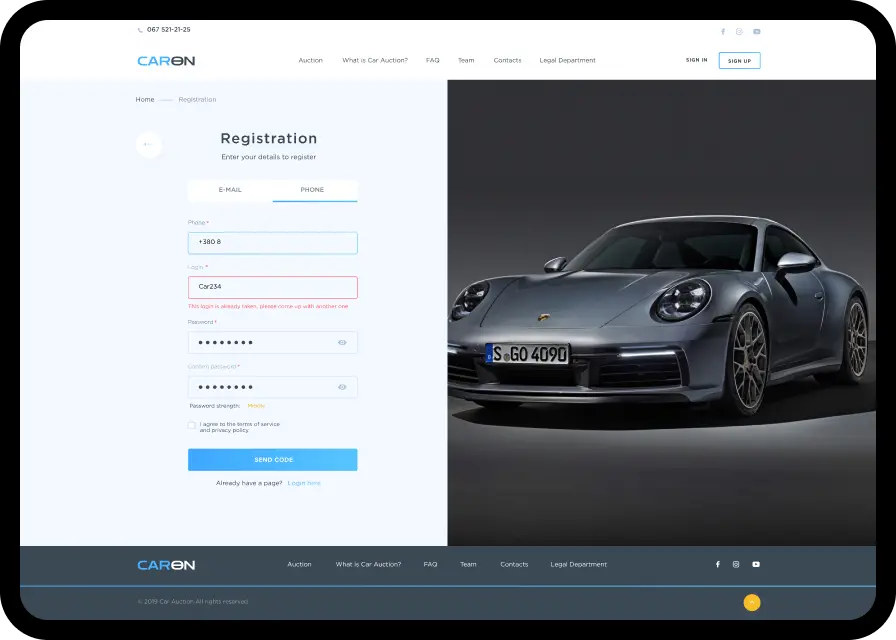Click the SIGN UP button
Image resolution: width=896 pixels, height=640 pixels.
739,61
